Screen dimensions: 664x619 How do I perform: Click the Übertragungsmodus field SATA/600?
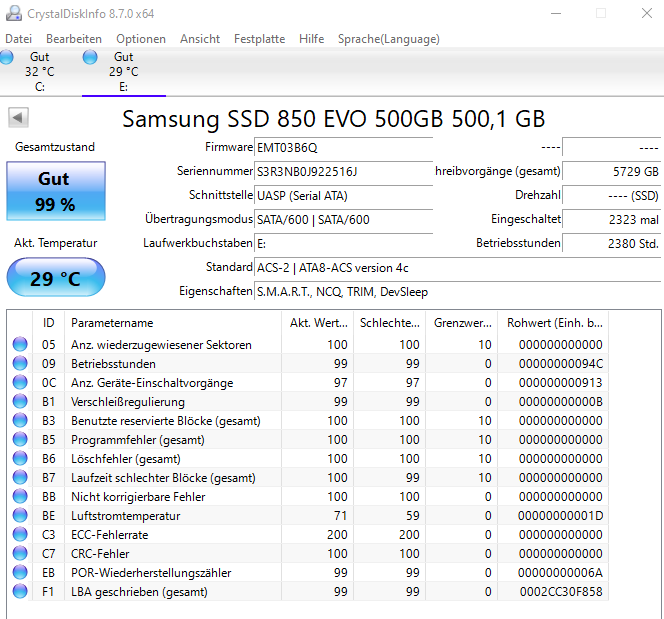343,220
